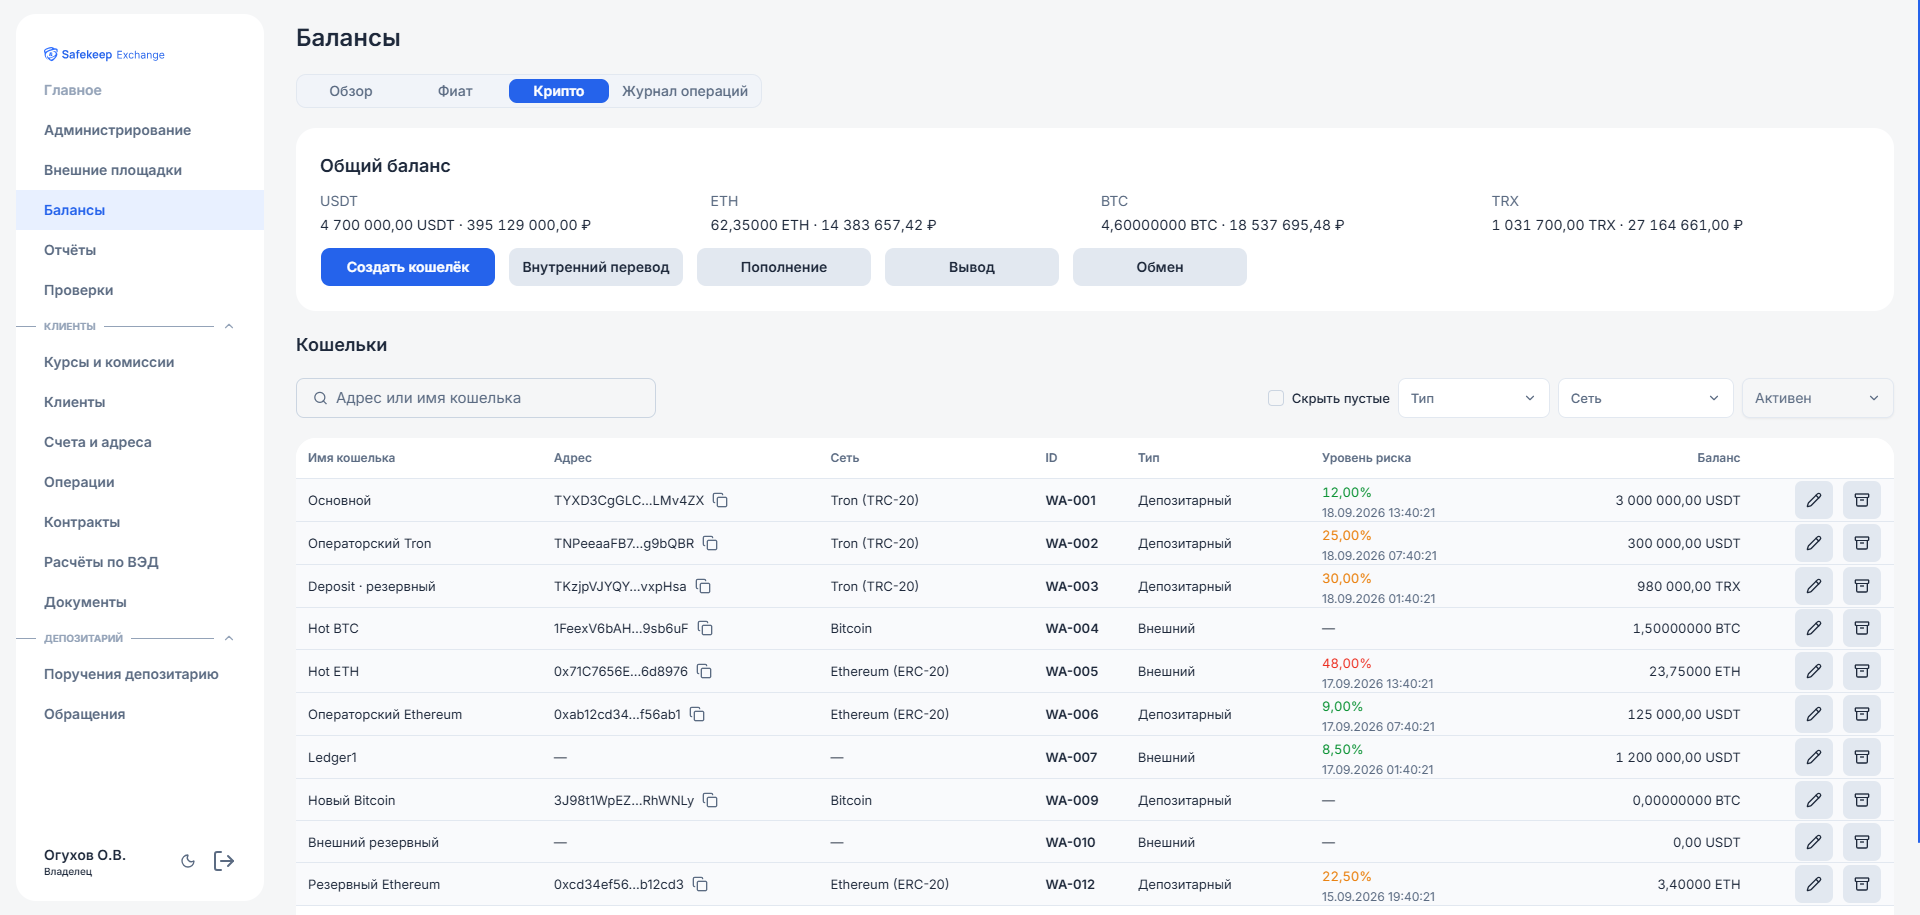Open Расчёты по ВЭД sidebar item
This screenshot has width=1920, height=915.
pyautogui.click(x=140, y=562)
